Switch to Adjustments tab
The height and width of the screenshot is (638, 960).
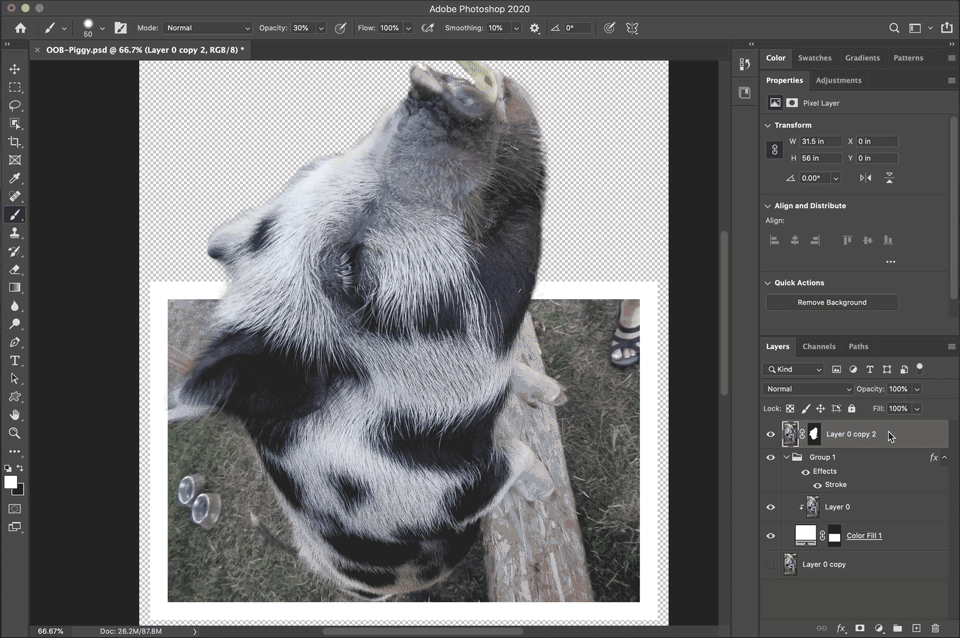point(838,81)
